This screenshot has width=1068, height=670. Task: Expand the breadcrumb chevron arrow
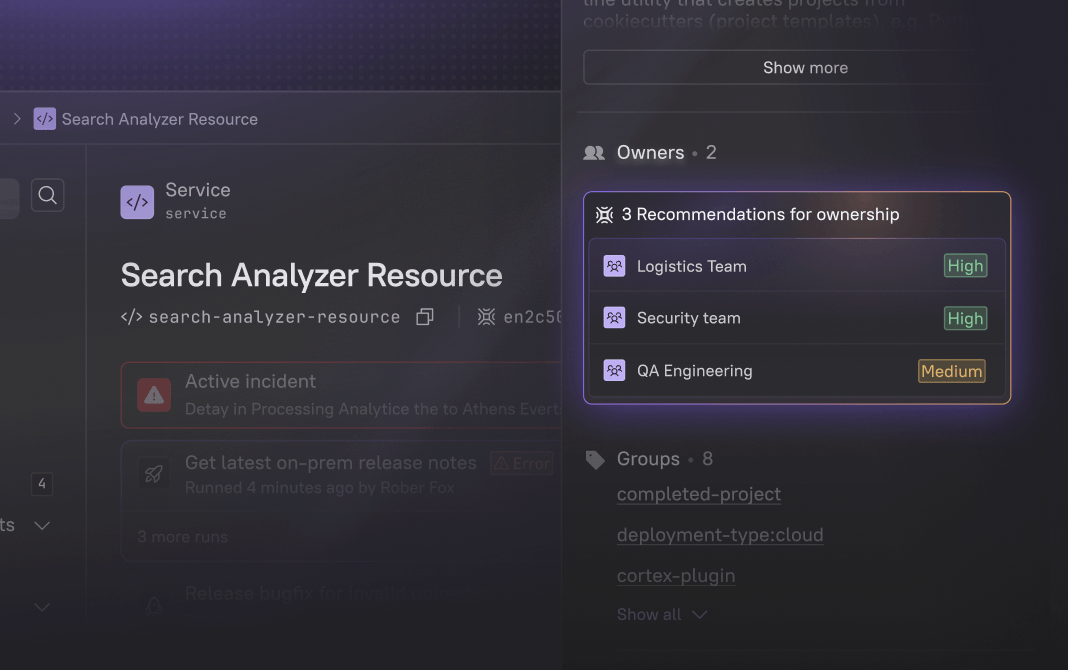pos(17,119)
